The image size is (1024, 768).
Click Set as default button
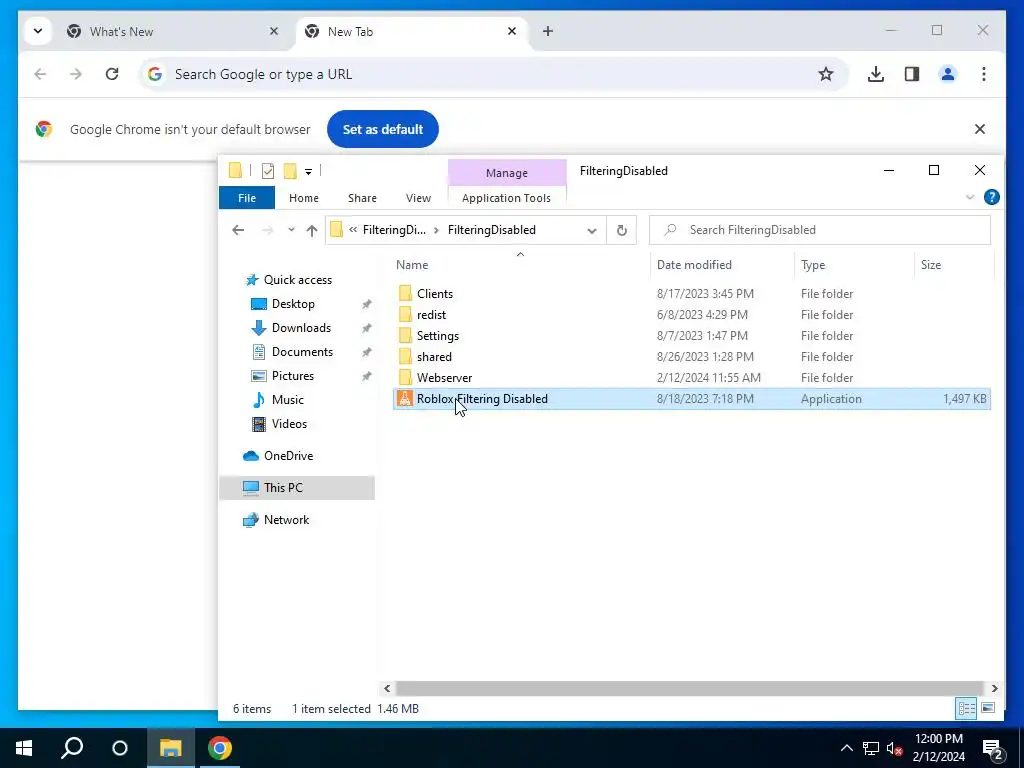tap(383, 129)
